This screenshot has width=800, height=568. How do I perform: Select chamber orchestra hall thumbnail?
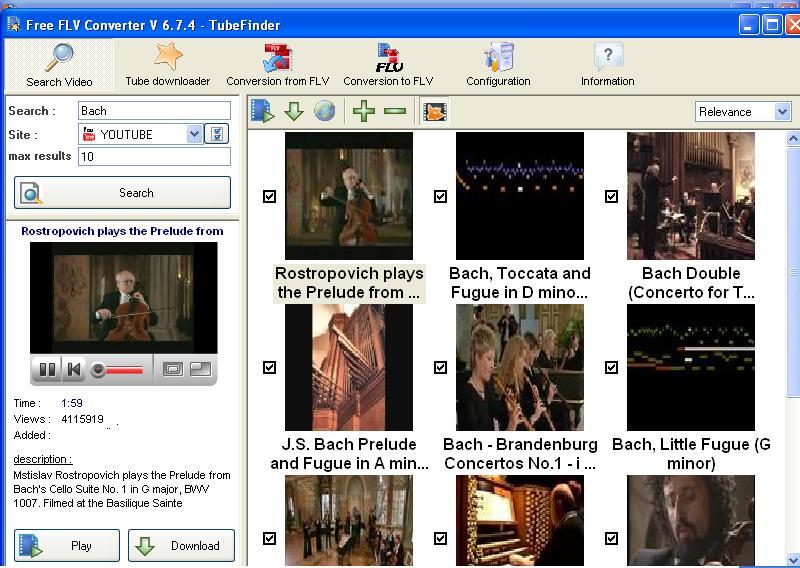349,521
